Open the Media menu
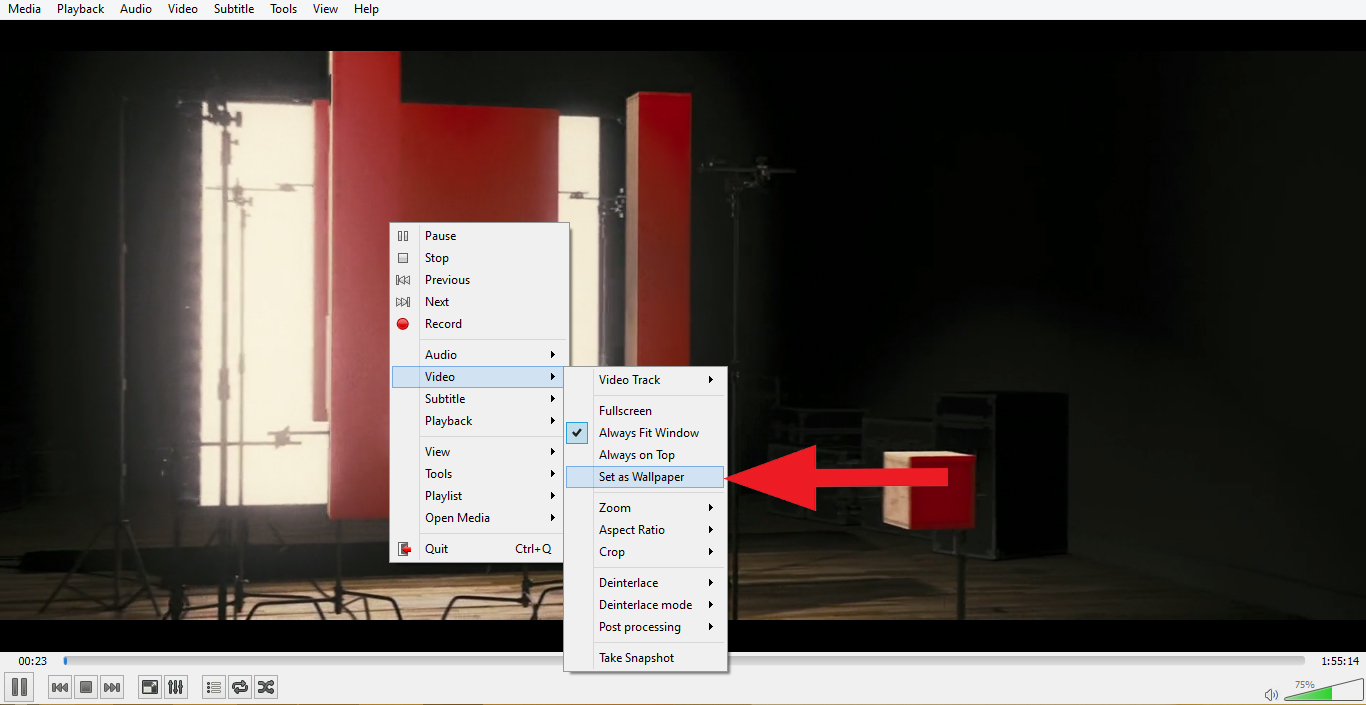The height and width of the screenshot is (705, 1366). click(x=24, y=9)
